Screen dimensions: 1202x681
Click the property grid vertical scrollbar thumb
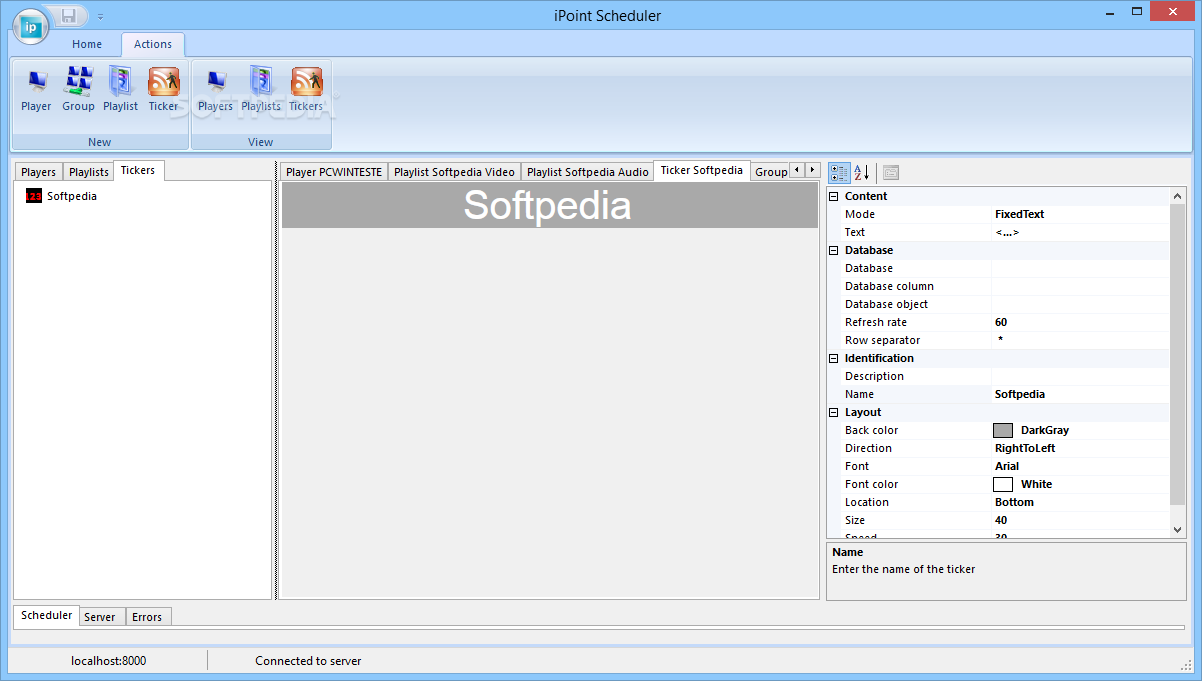pyautogui.click(x=1178, y=354)
